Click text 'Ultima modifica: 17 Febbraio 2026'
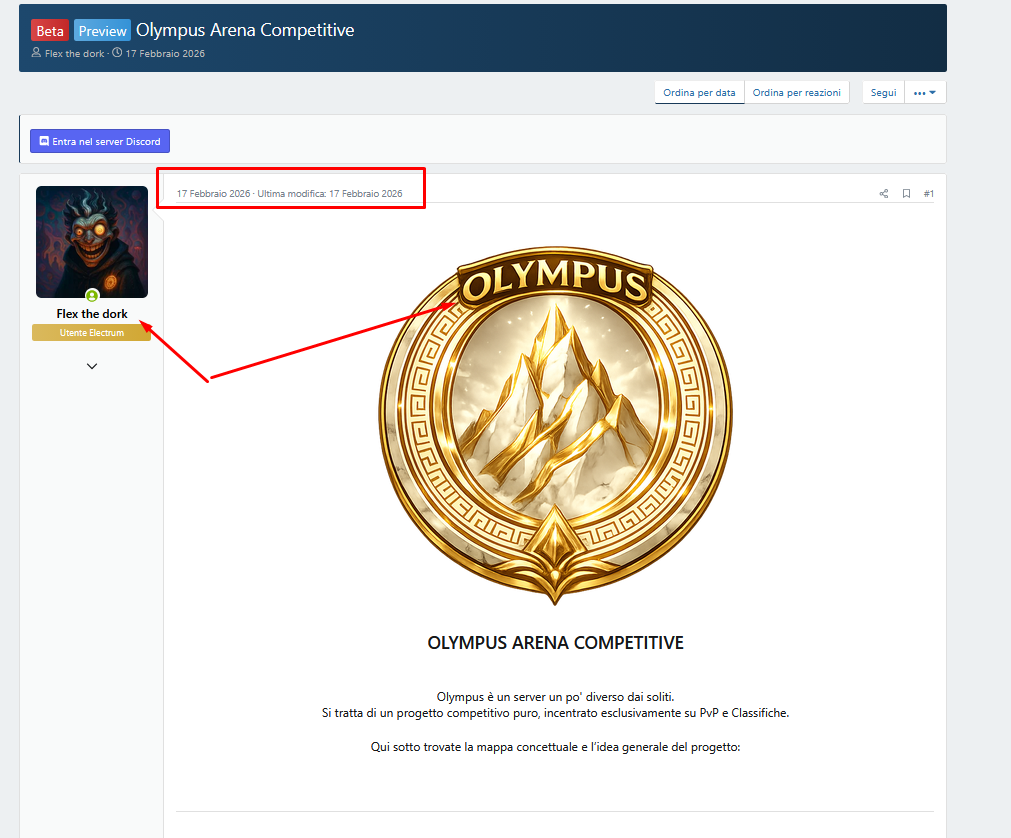Image resolution: width=1011 pixels, height=838 pixels. 330,193
